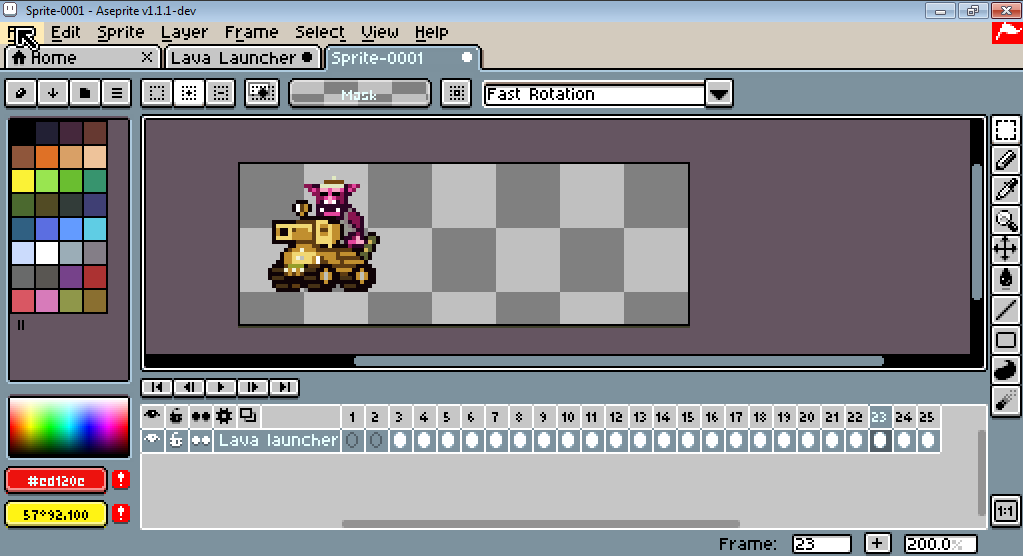The image size is (1023, 556).
Task: Pick the orange palette swatch
Action: (46, 157)
